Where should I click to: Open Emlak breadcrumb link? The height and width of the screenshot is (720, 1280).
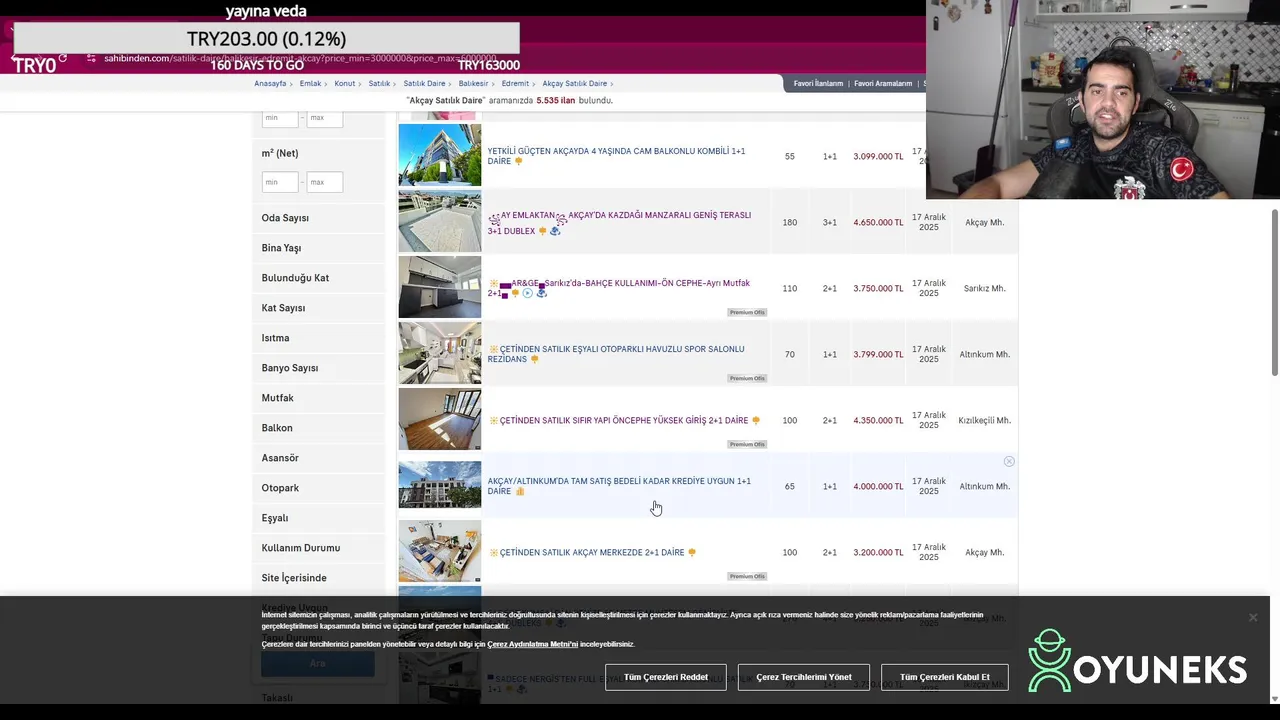(x=310, y=84)
